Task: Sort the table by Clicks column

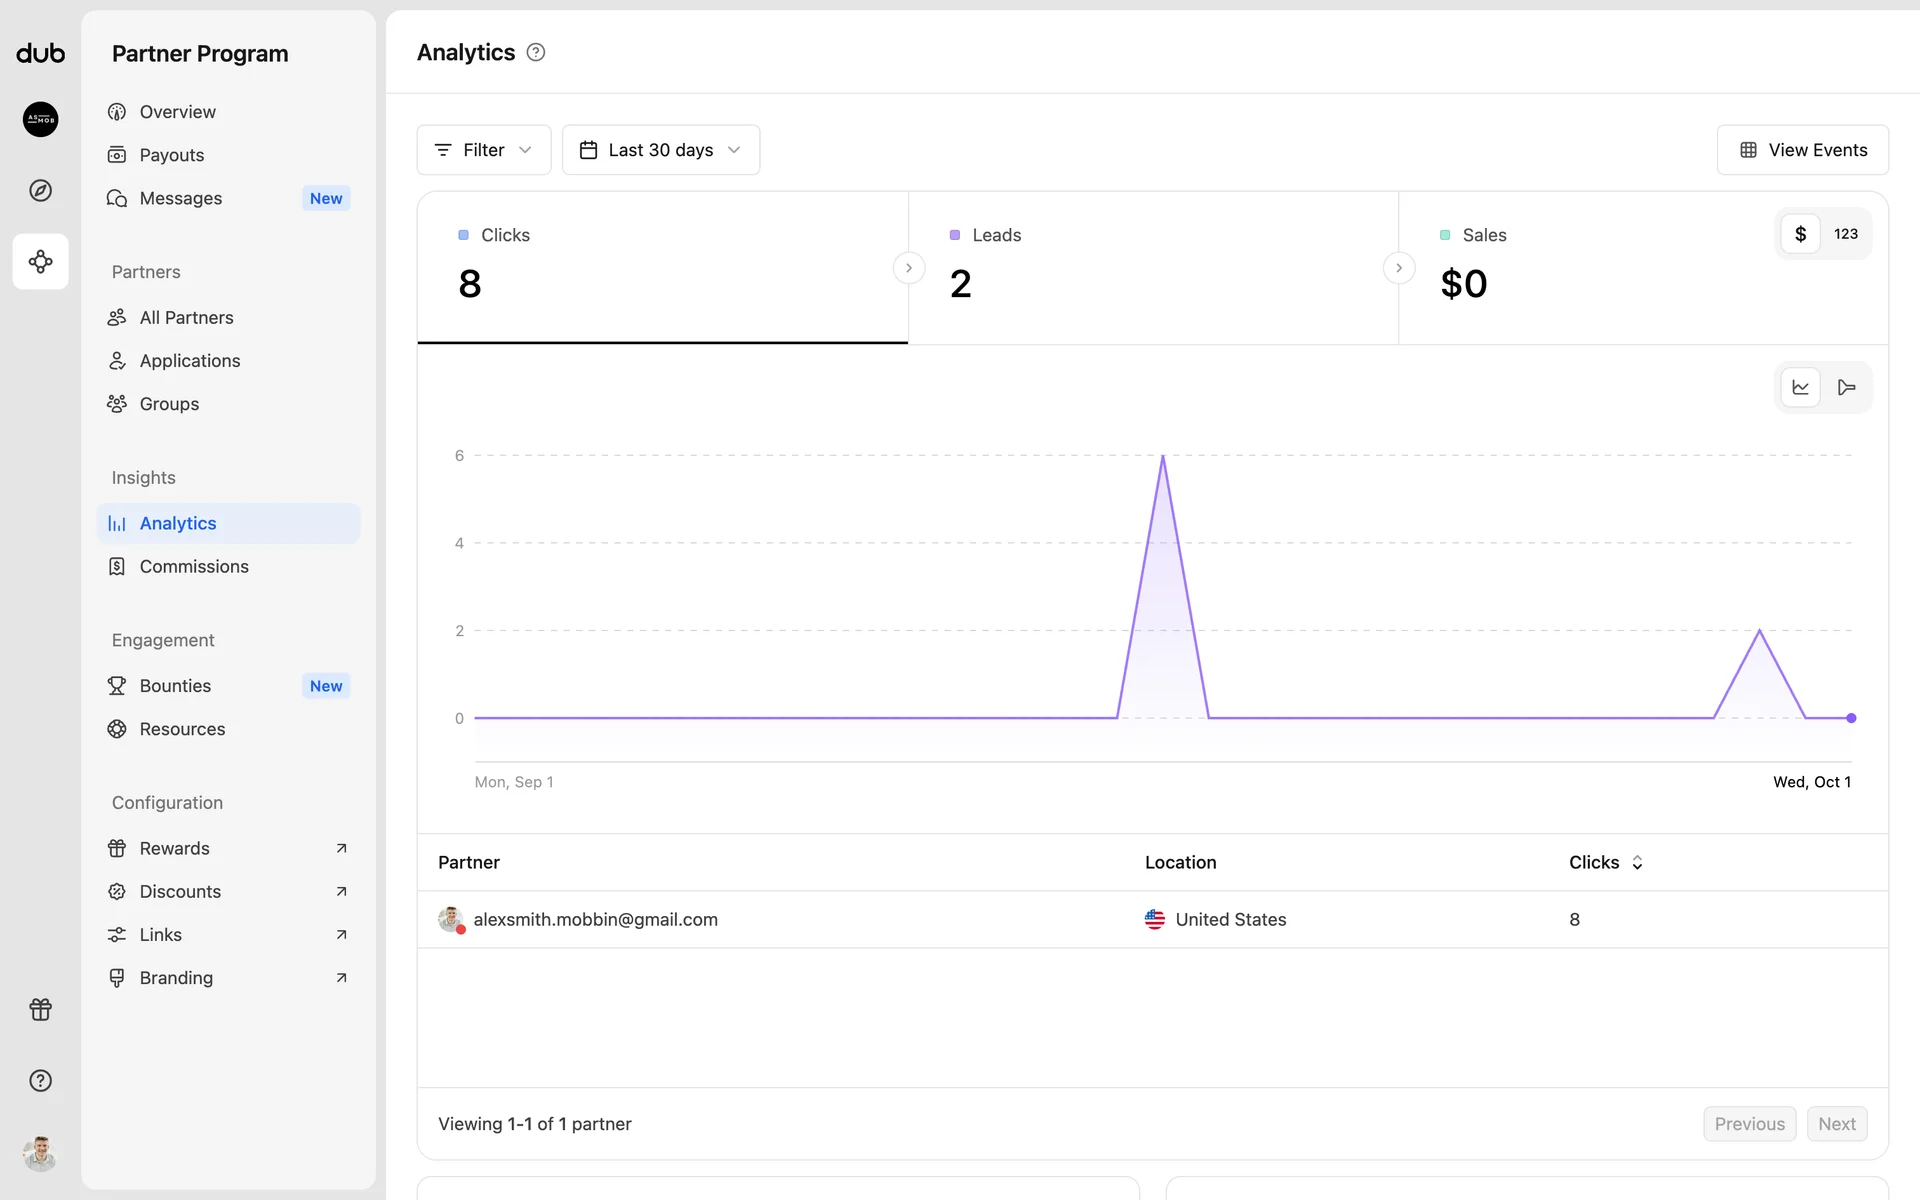Action: [1605, 862]
